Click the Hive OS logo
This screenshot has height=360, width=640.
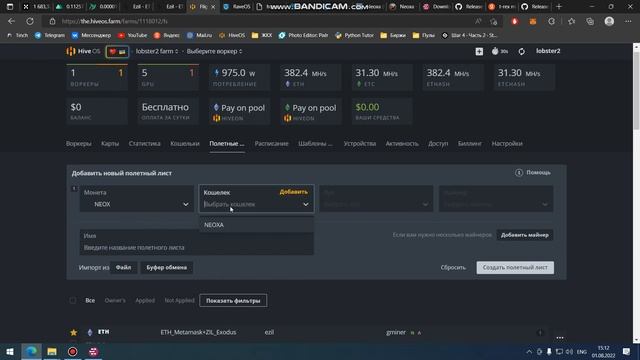point(83,51)
